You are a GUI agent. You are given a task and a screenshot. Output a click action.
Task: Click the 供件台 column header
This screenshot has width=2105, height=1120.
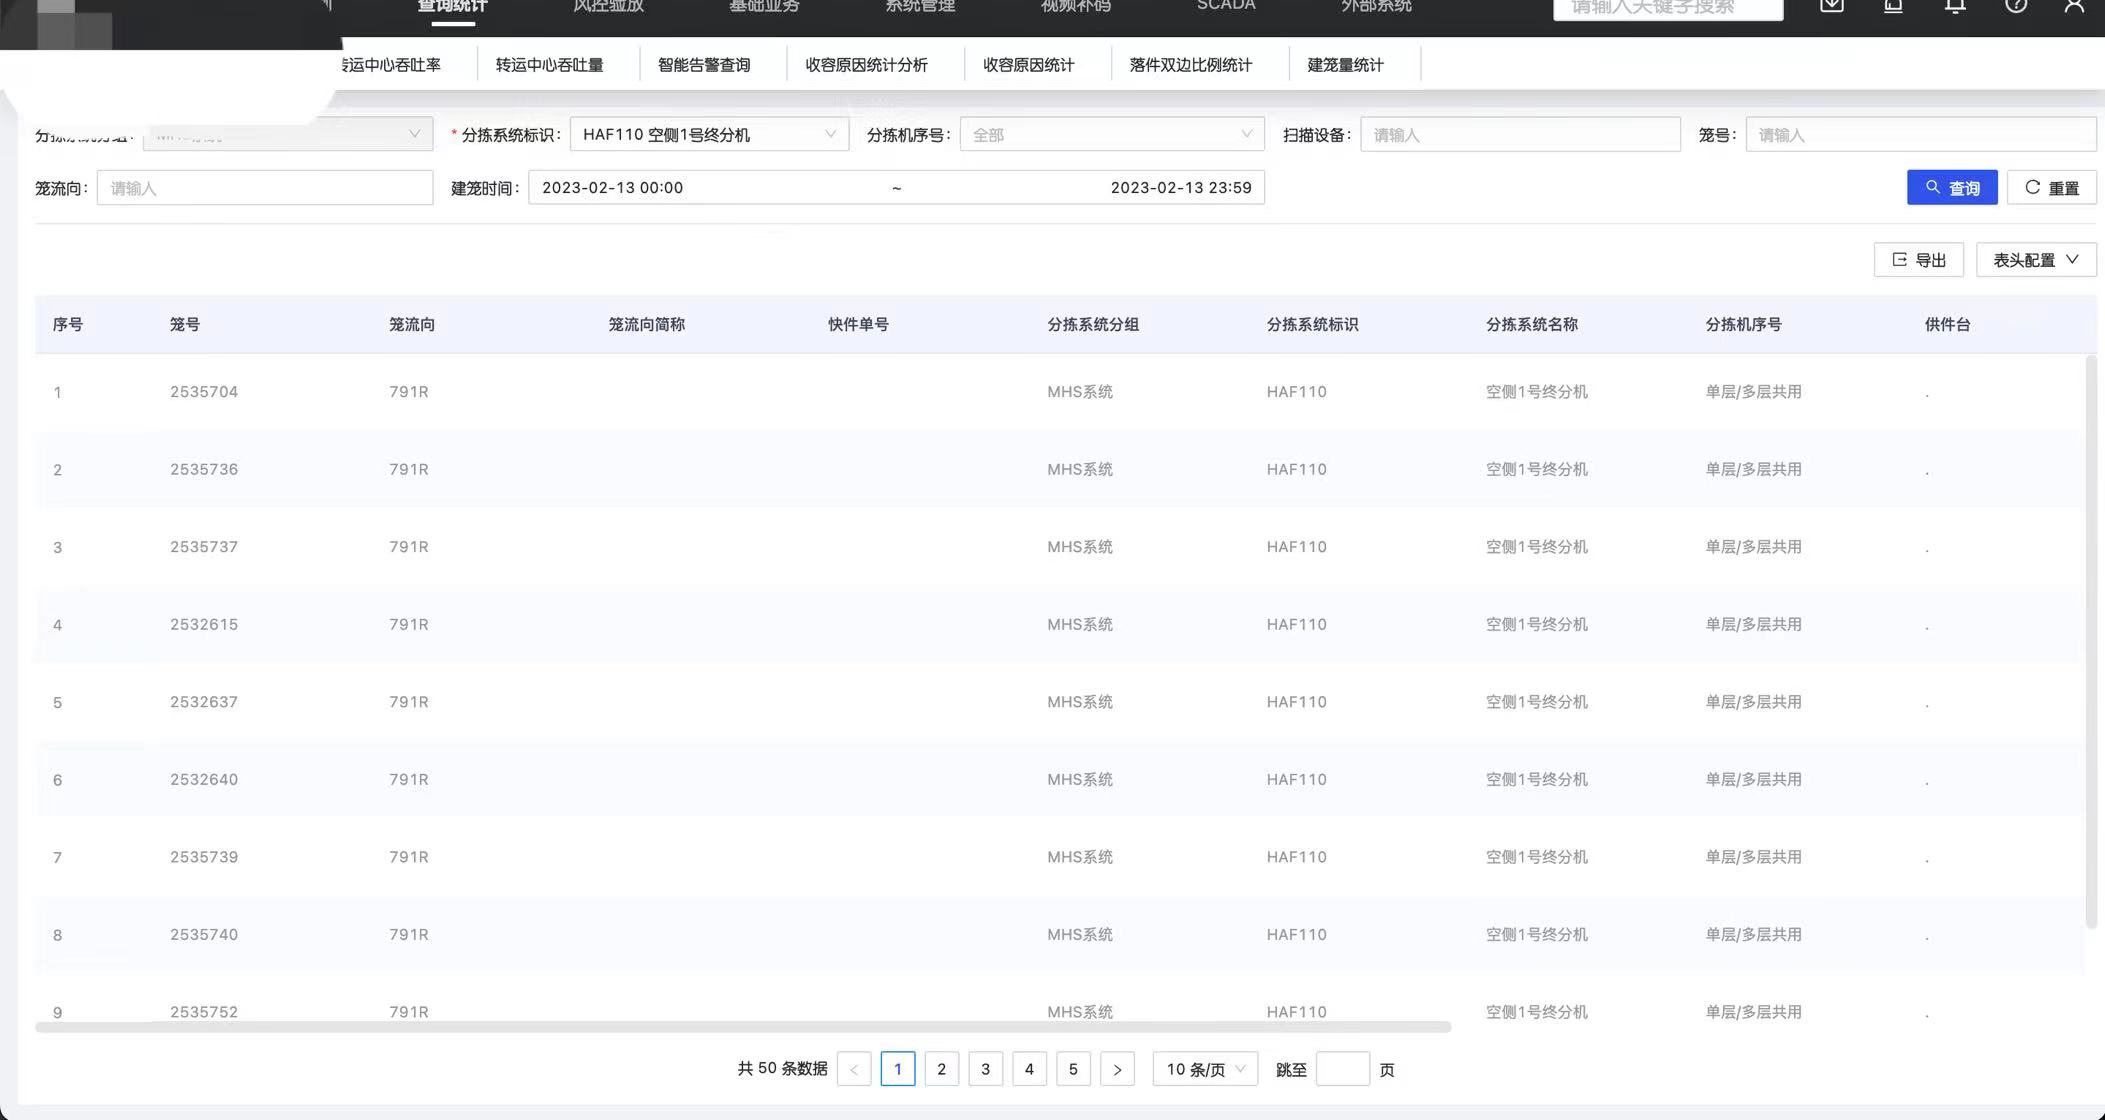(x=1948, y=325)
